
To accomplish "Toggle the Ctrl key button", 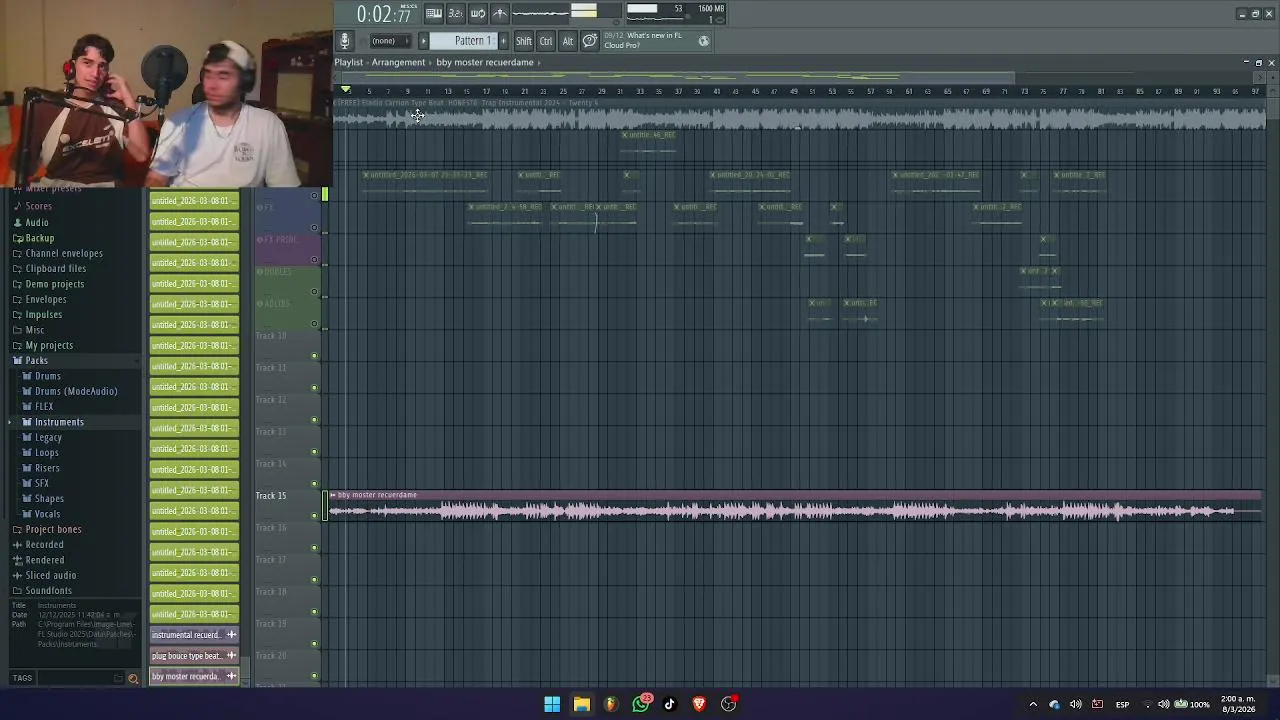I will [546, 41].
